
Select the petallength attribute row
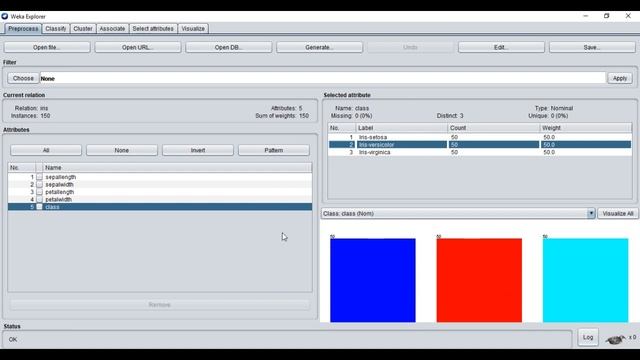tap(160, 192)
